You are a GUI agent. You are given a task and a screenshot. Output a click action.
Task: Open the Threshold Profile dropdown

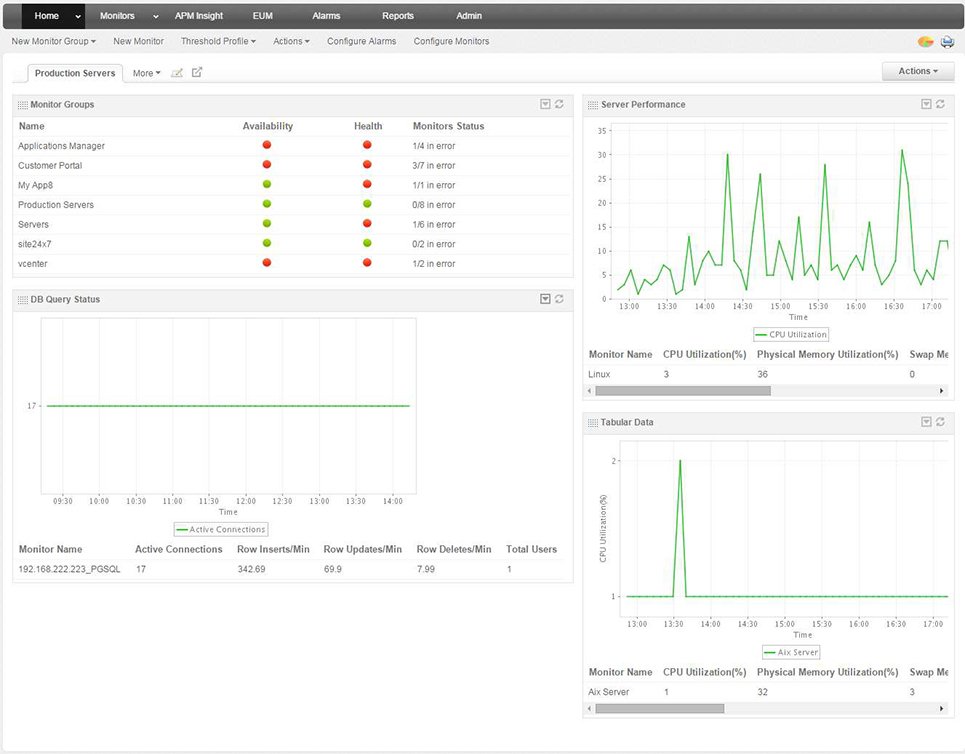217,41
